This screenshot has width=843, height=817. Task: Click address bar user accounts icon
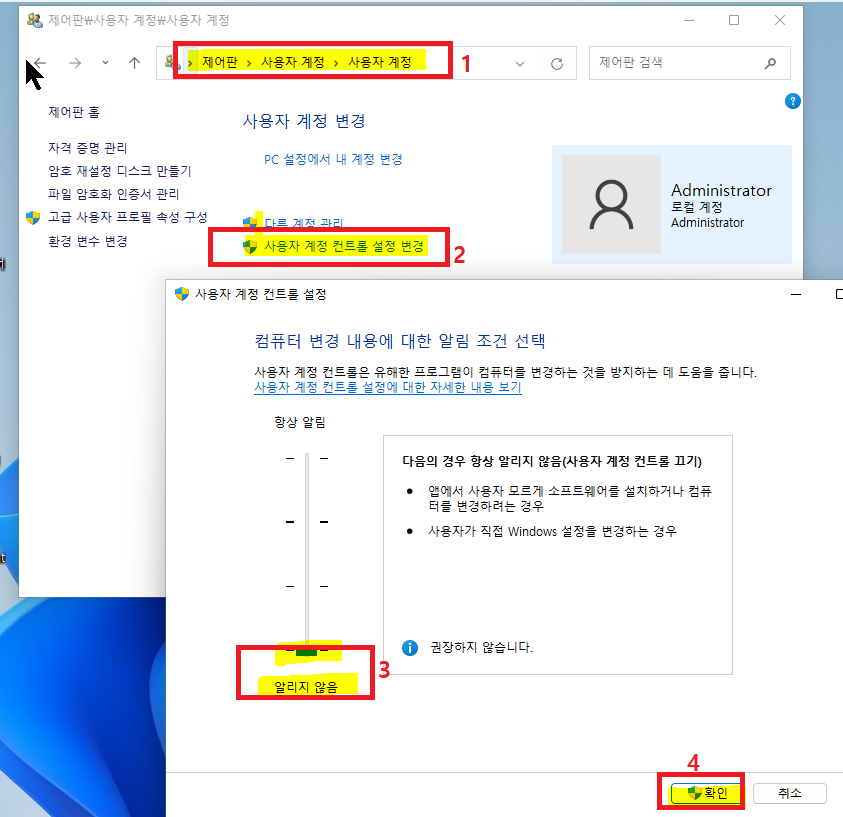[170, 62]
